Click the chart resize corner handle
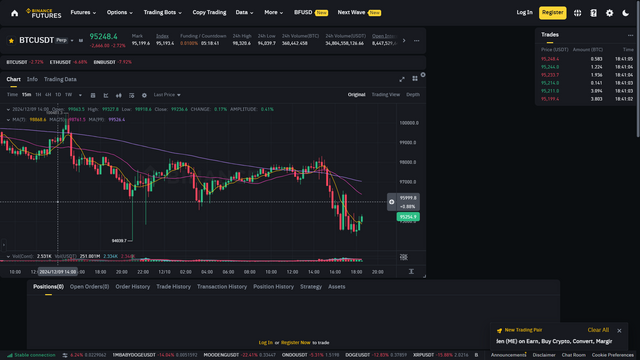 (424, 276)
